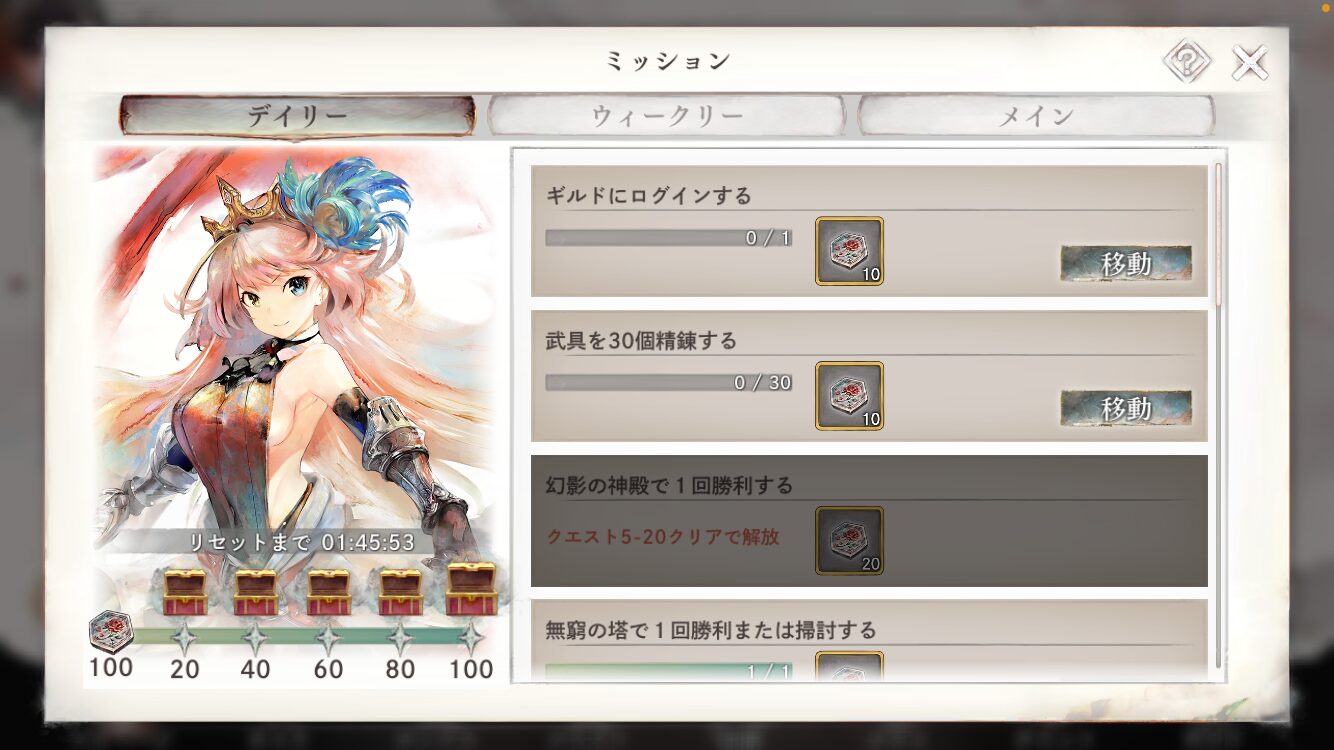Tap the locked 幻影の神殿 reward icon
Viewport: 1334px width, 750px height.
849,541
